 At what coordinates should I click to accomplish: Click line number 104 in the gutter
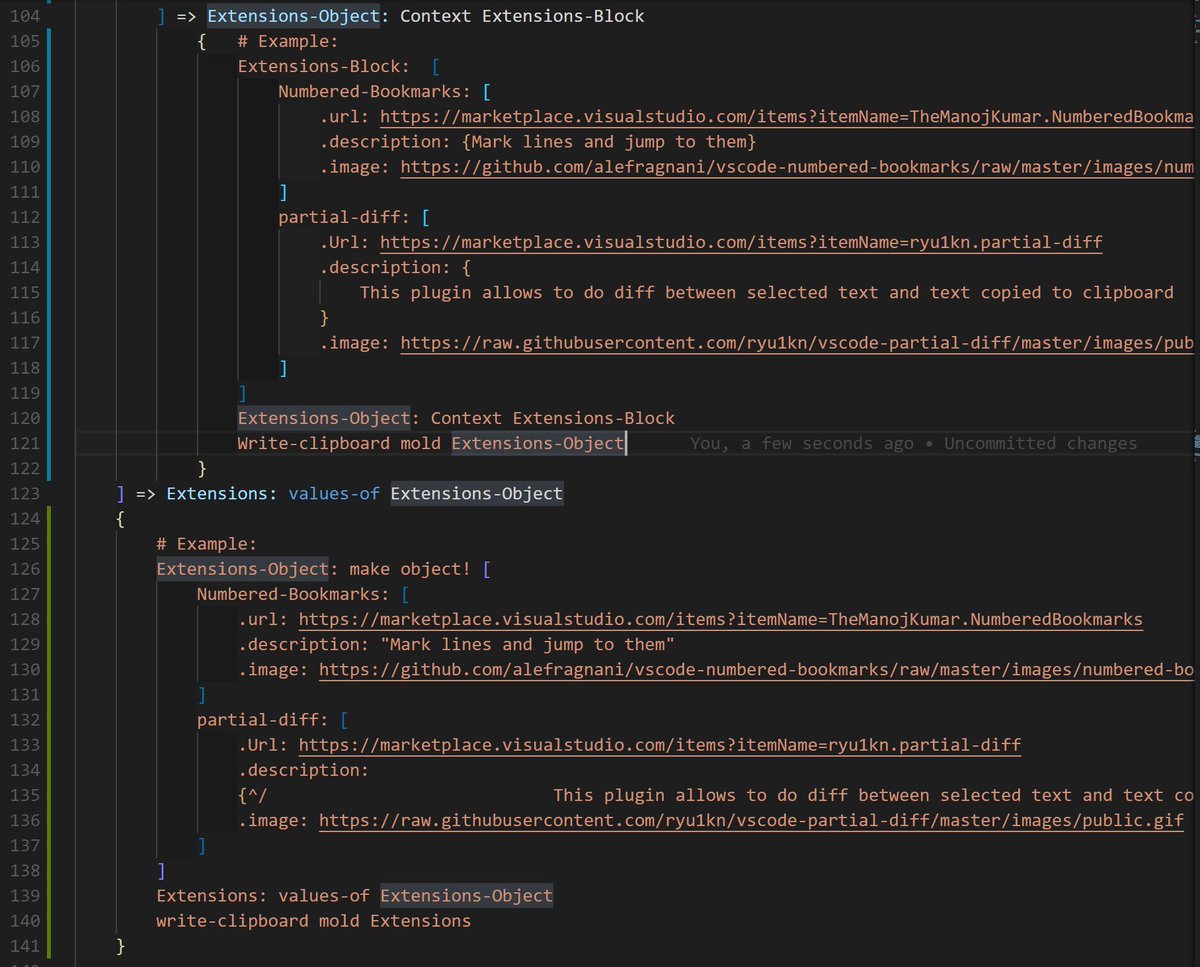click(x=24, y=16)
